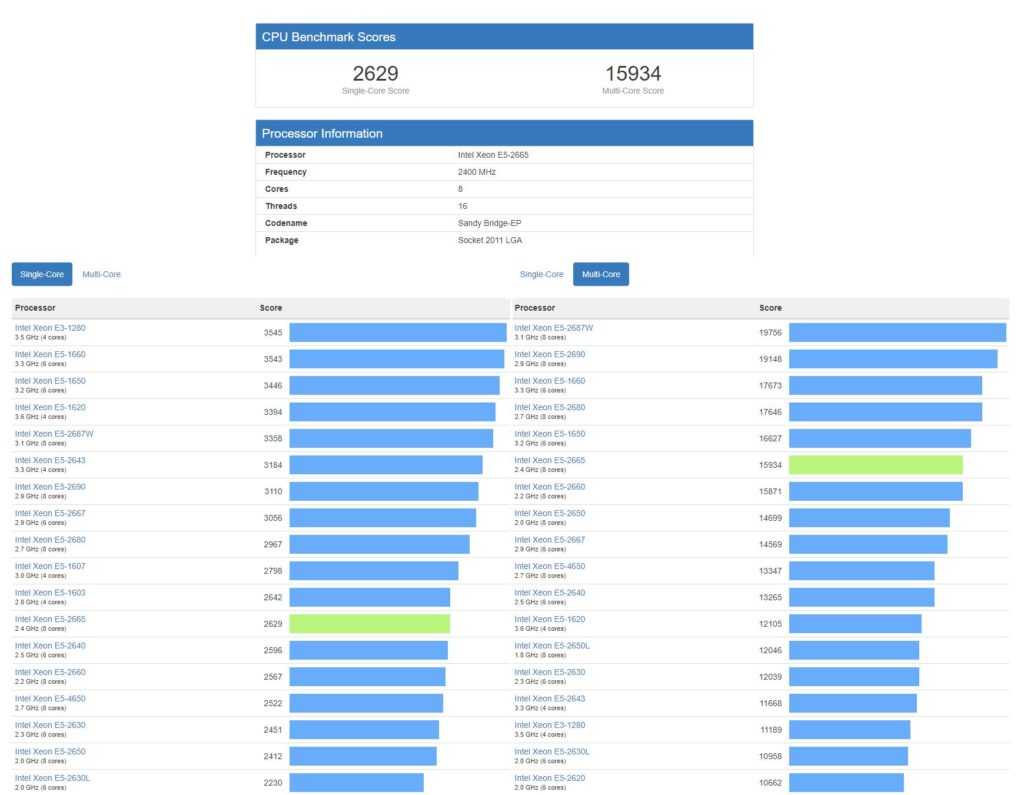Image resolution: width=1024 pixels, height=795 pixels.
Task: Open Intel Xeon E3-1280 link in single-core table
Action: point(50,328)
